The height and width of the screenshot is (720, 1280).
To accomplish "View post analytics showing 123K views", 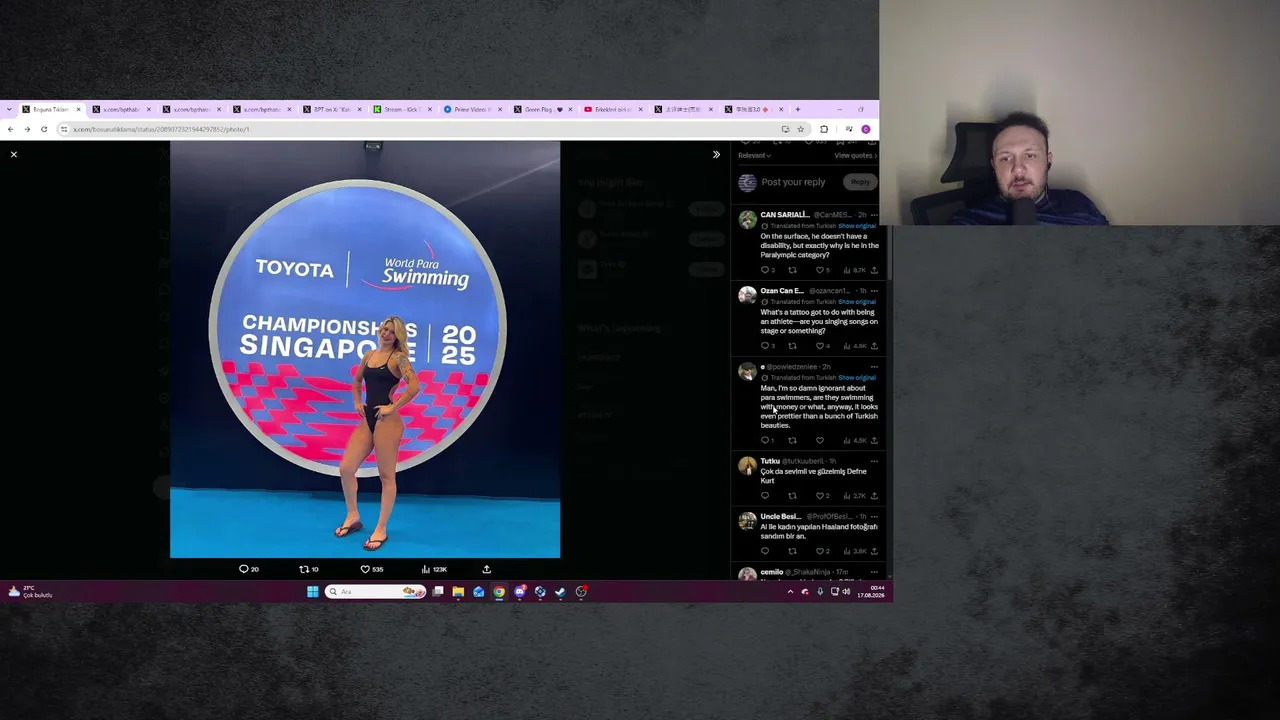I will click(434, 569).
